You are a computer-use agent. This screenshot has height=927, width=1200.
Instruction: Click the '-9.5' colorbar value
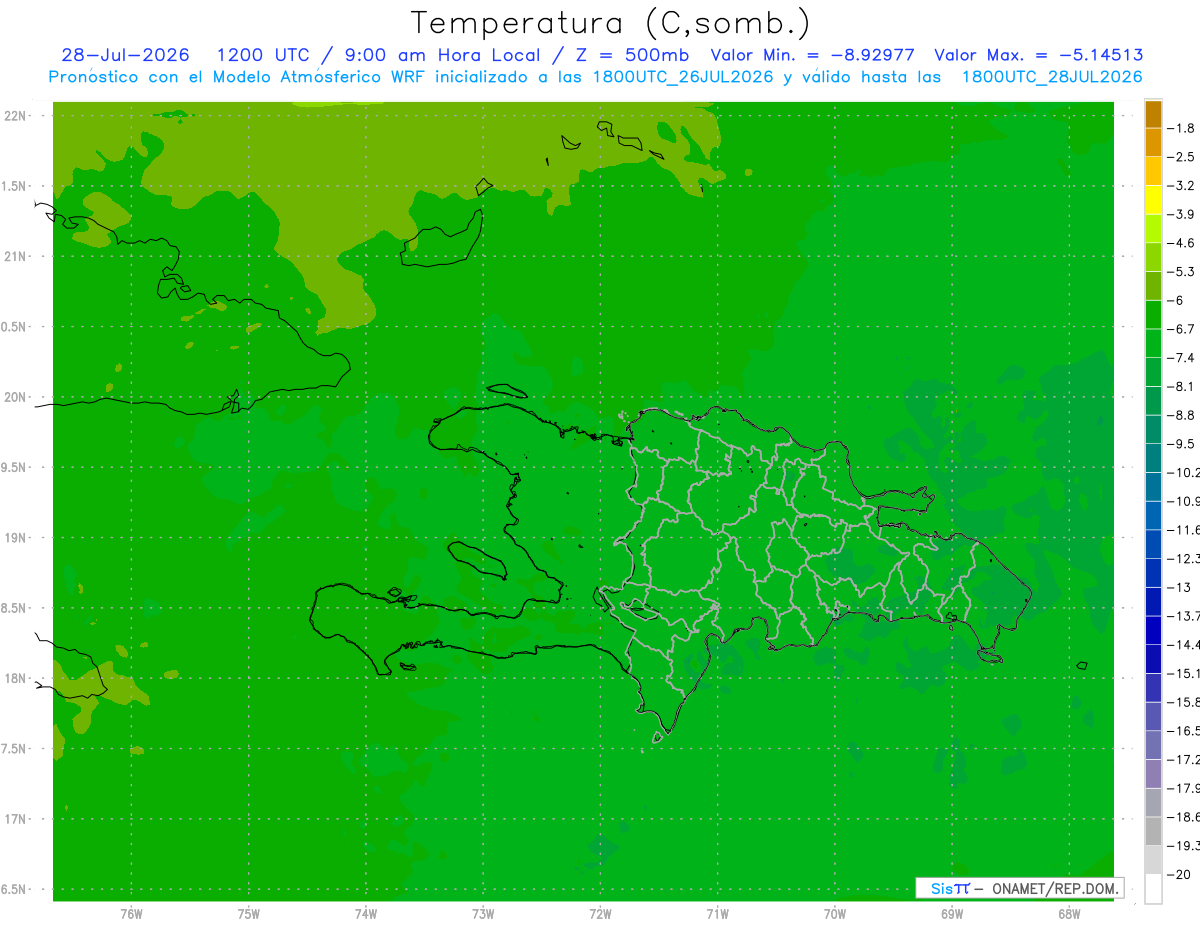pos(1183,444)
